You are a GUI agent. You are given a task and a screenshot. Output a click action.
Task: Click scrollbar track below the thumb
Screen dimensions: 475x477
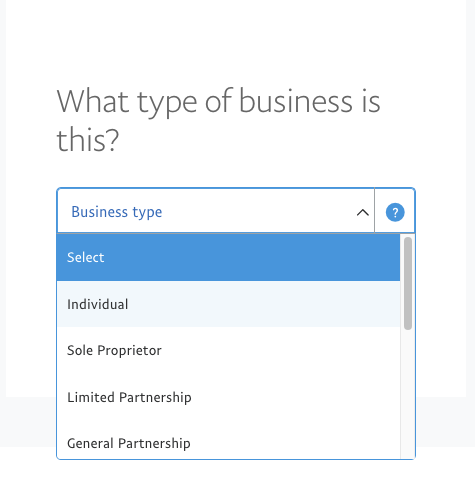[408, 393]
